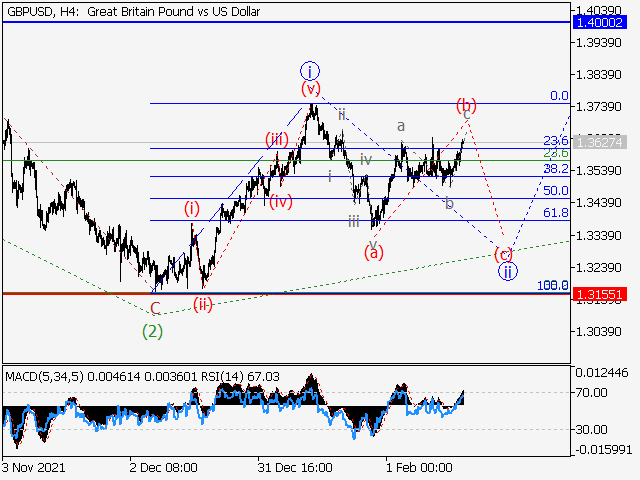This screenshot has height=480, width=640.
Task: Click the gray i sub-wave label
Action: pos(330,176)
